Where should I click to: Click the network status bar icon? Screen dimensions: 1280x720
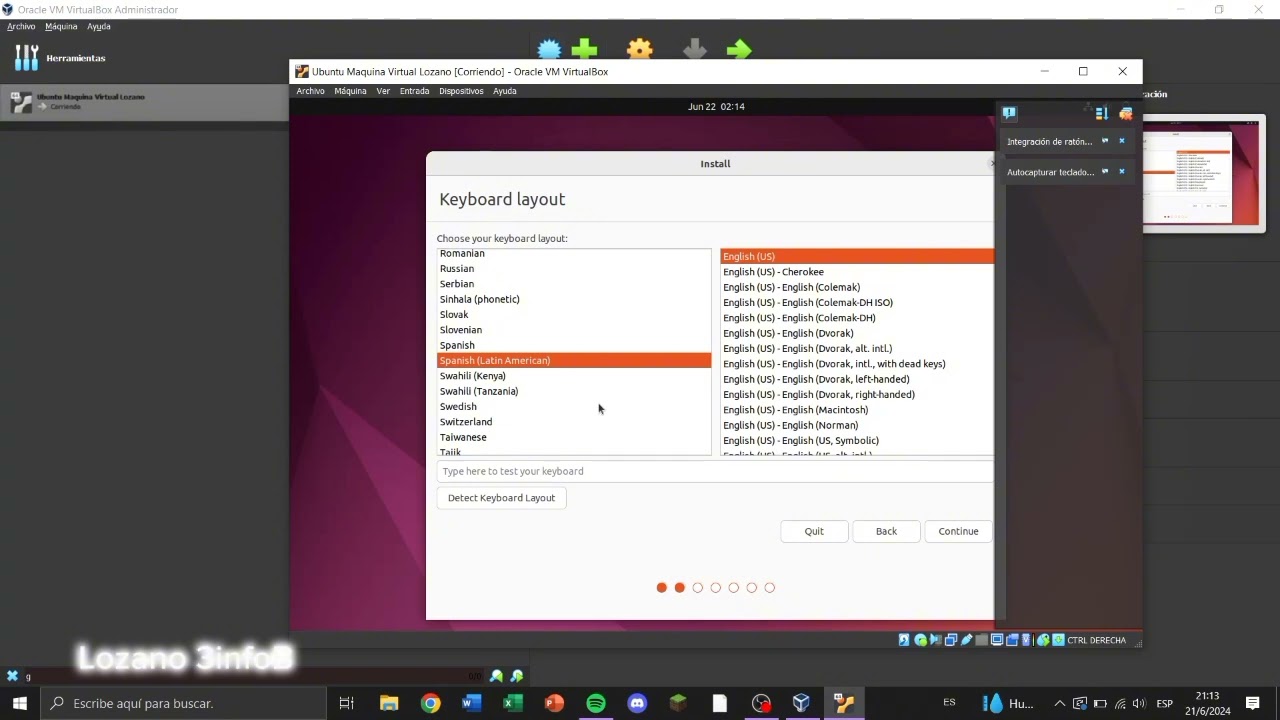point(951,640)
